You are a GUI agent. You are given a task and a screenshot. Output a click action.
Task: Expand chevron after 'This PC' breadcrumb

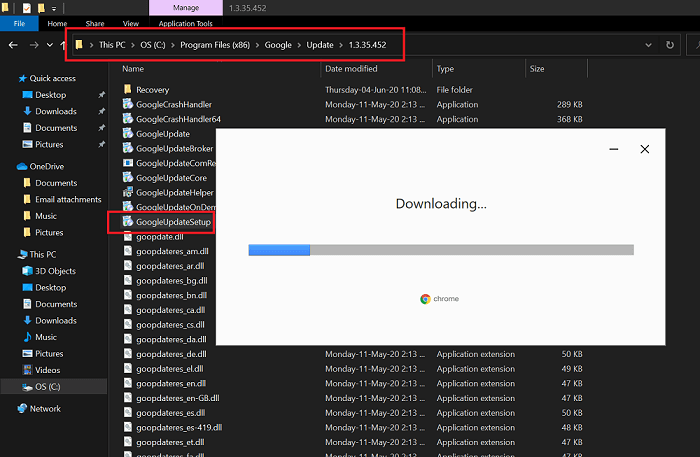click(x=133, y=45)
